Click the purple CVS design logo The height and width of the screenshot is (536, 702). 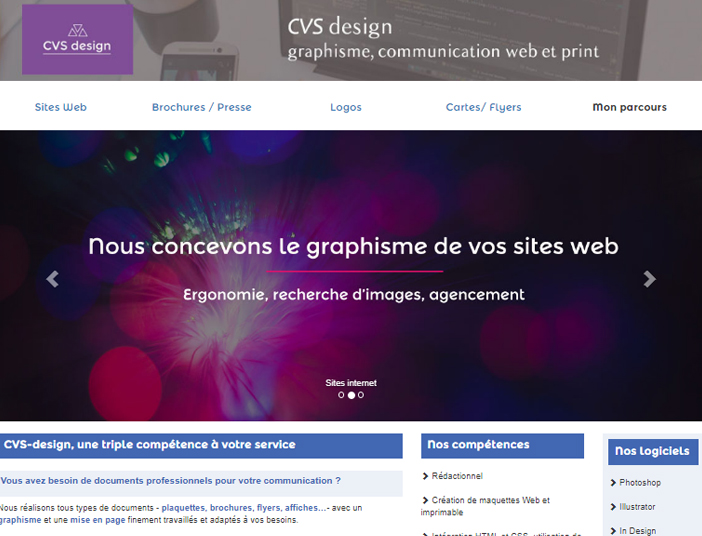coord(77,39)
